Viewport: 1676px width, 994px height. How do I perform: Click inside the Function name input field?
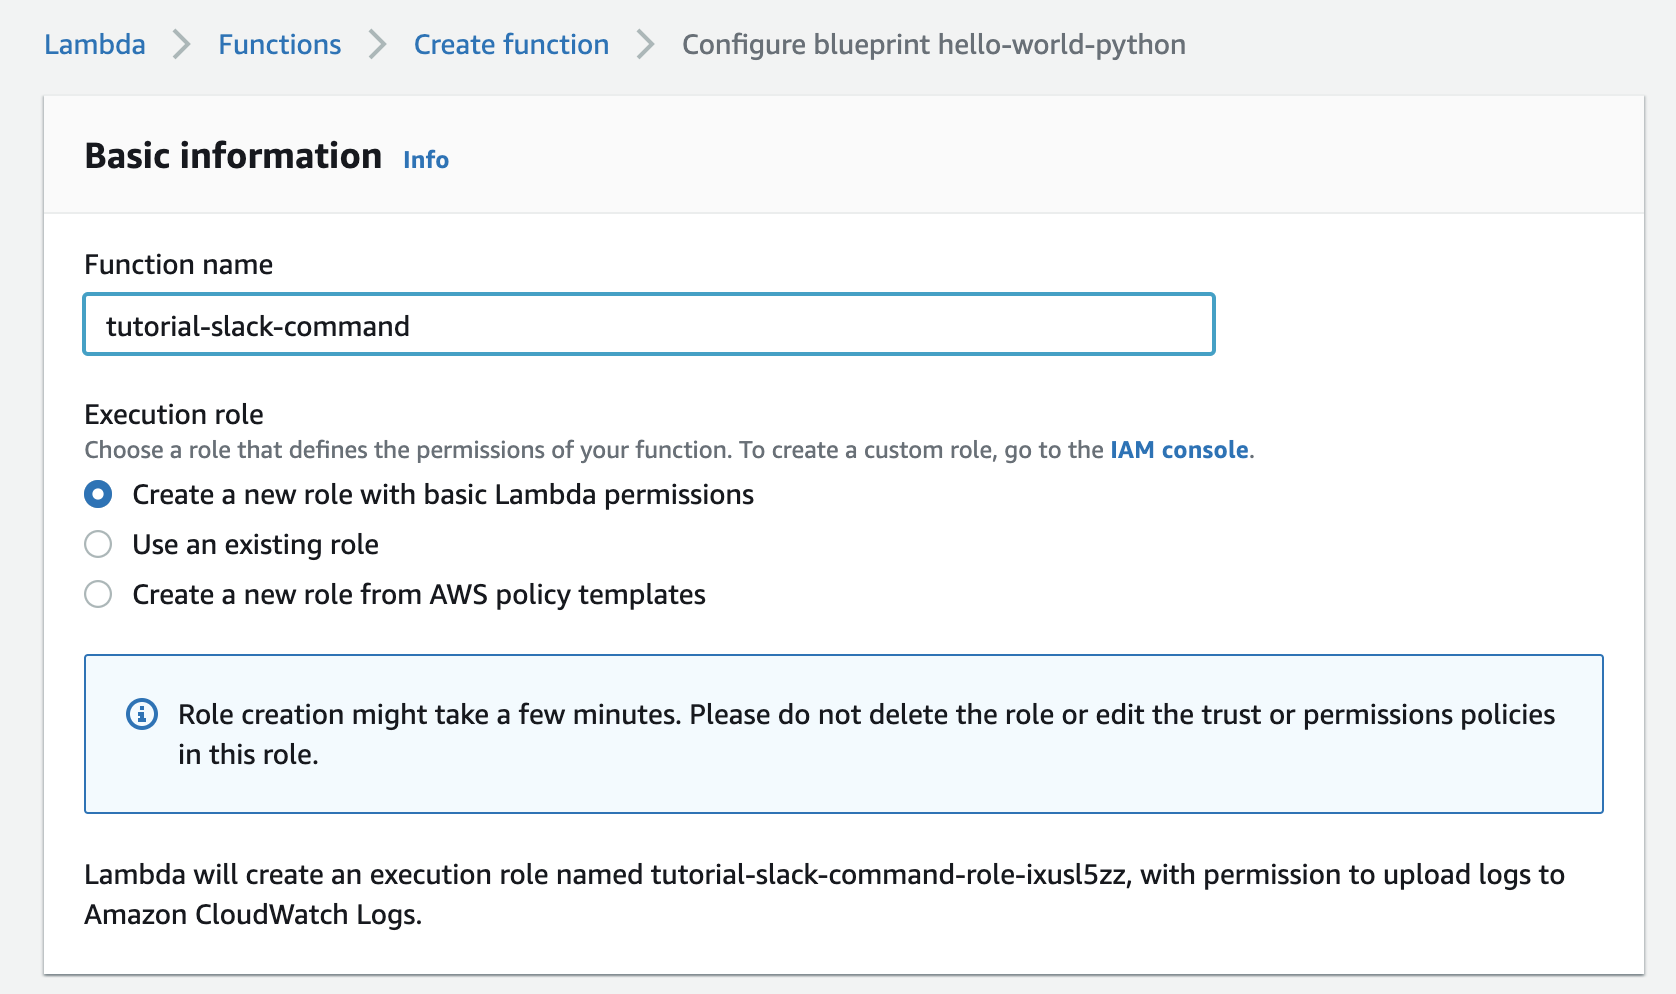point(648,324)
